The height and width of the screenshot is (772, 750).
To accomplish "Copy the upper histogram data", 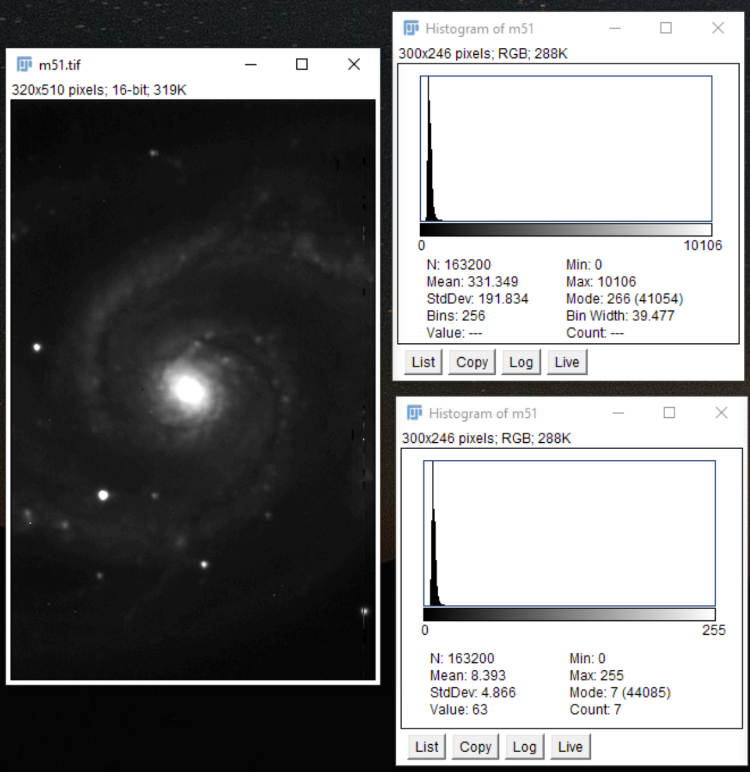I will click(472, 362).
